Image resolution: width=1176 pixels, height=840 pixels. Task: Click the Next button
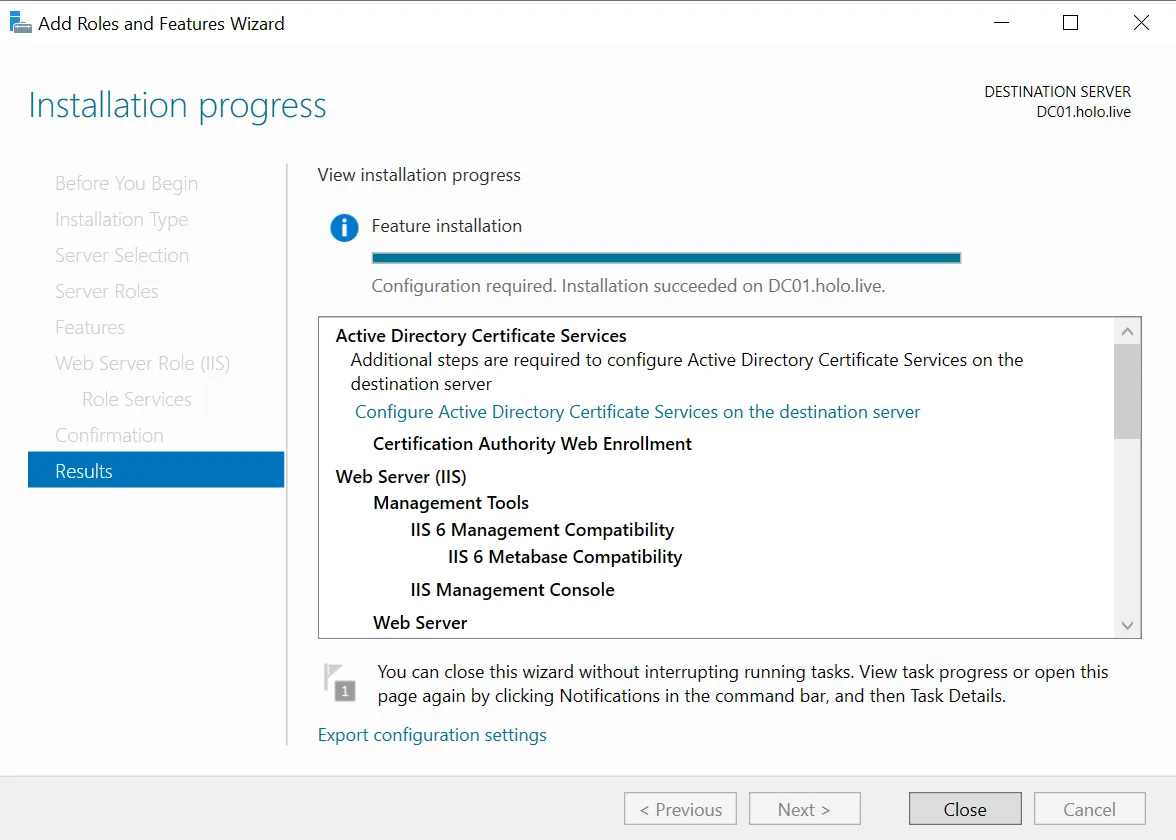[804, 809]
